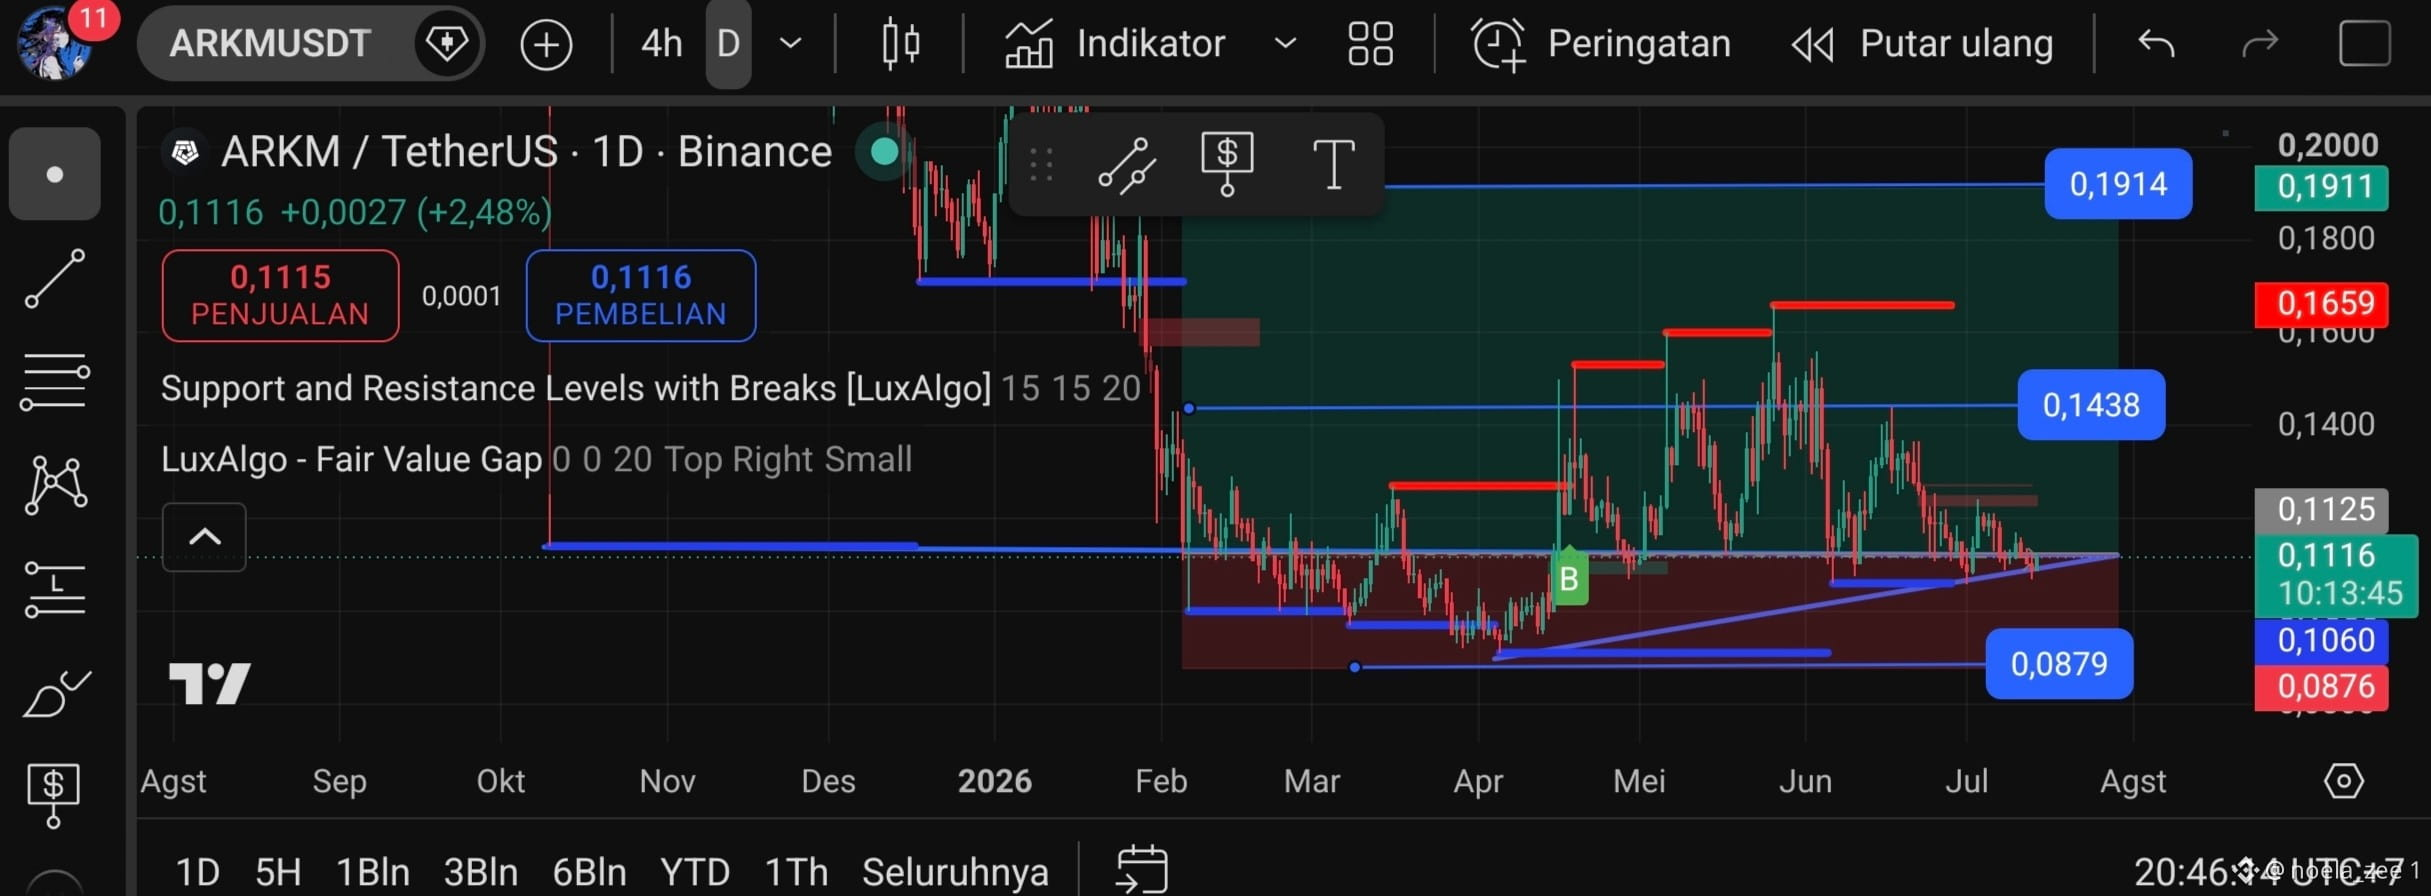Open the layout grid templates

tap(1370, 44)
